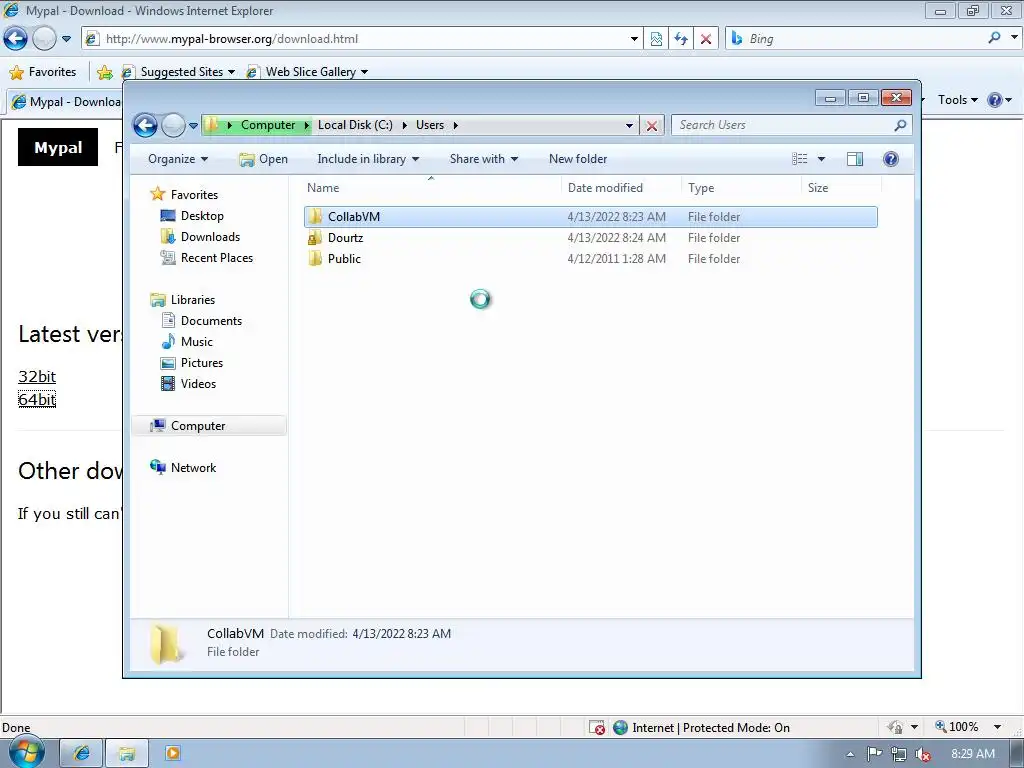
Task: Open the Organize menu
Action: coord(178,159)
